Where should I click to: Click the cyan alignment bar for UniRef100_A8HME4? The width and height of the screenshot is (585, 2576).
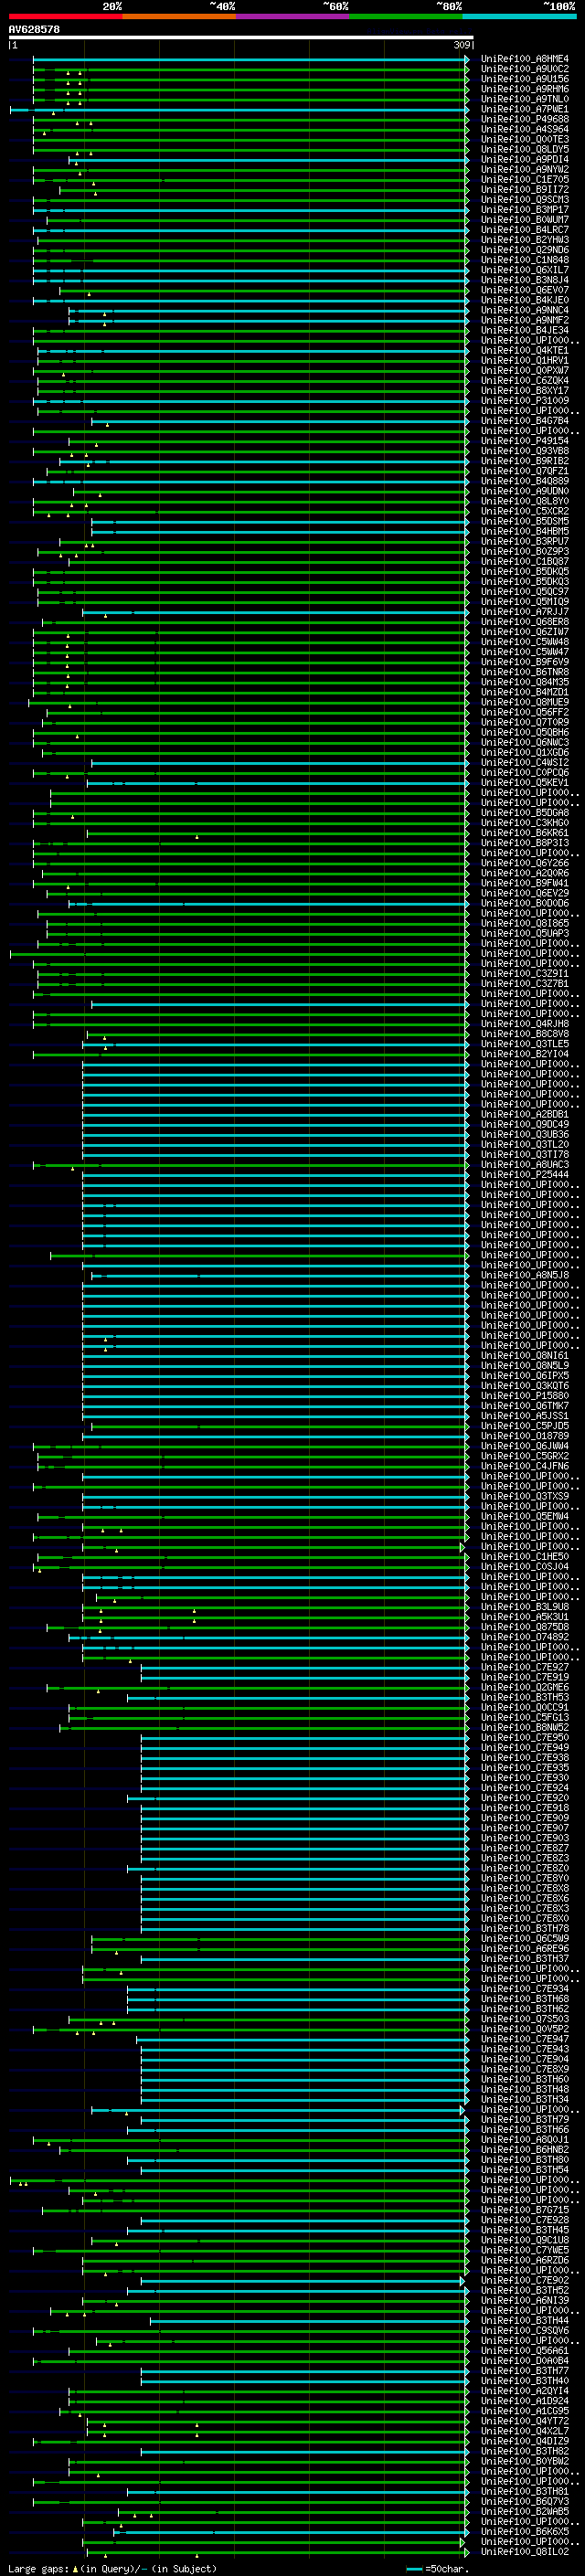251,59
